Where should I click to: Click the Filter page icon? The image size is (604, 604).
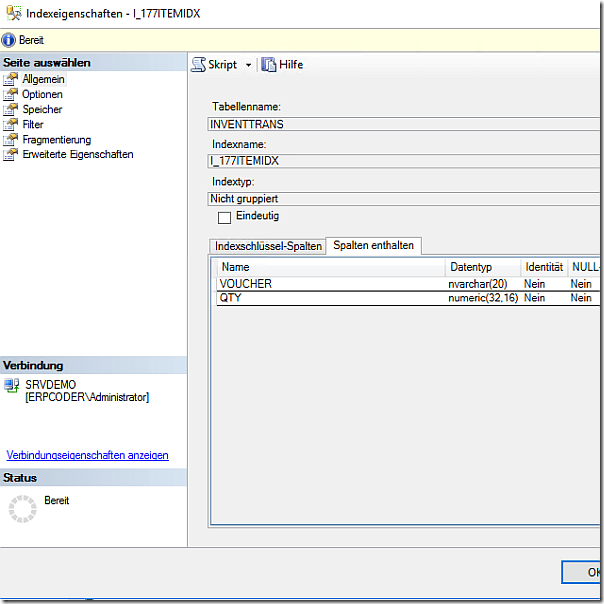click(11, 124)
